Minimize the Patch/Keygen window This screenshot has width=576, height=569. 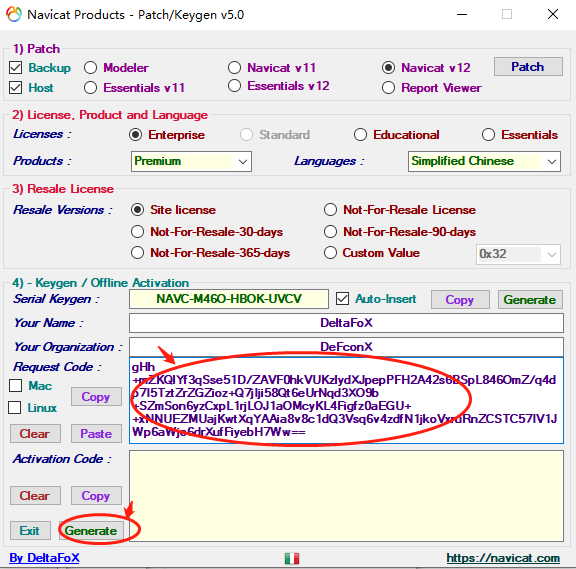462,15
